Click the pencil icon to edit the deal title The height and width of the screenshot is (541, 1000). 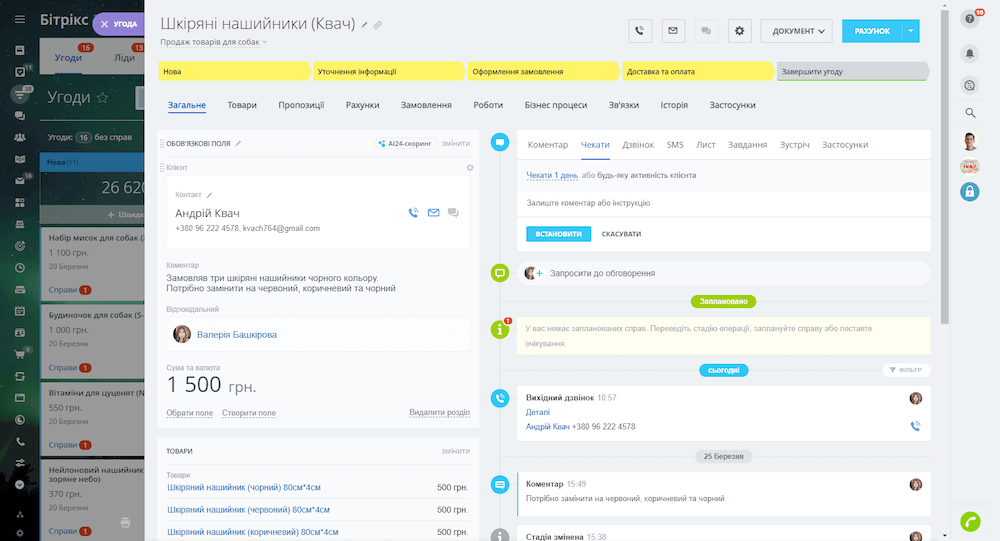(365, 25)
